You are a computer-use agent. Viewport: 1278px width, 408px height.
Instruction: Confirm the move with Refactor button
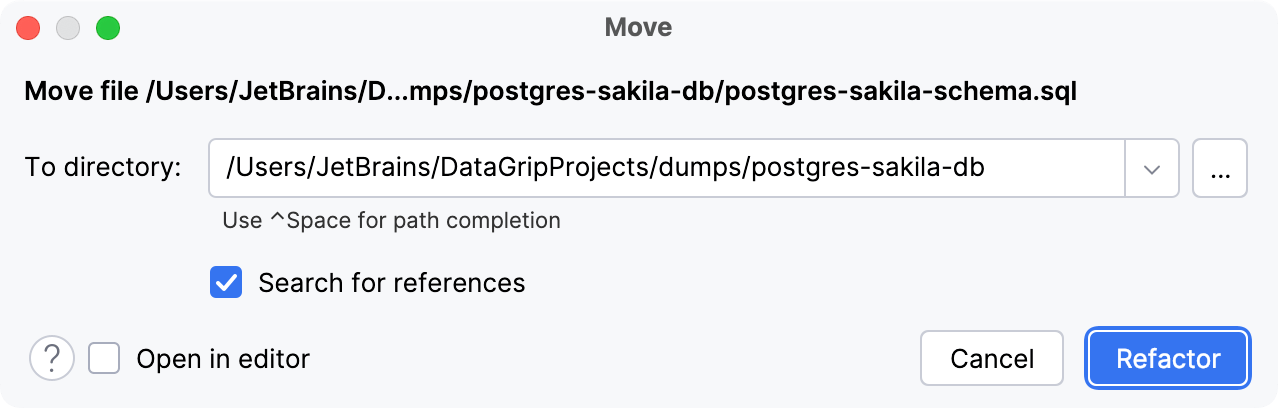1168,358
